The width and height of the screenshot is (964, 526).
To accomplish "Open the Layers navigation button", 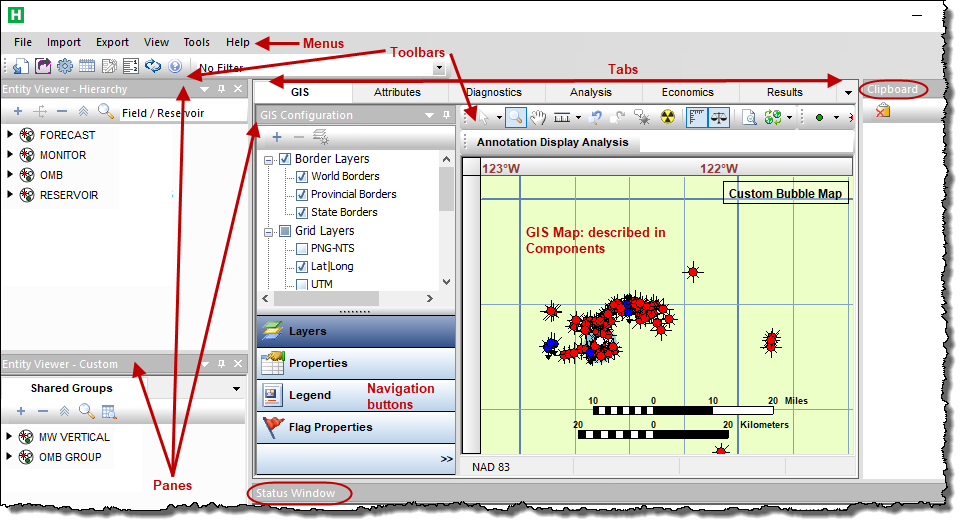I will coord(356,331).
